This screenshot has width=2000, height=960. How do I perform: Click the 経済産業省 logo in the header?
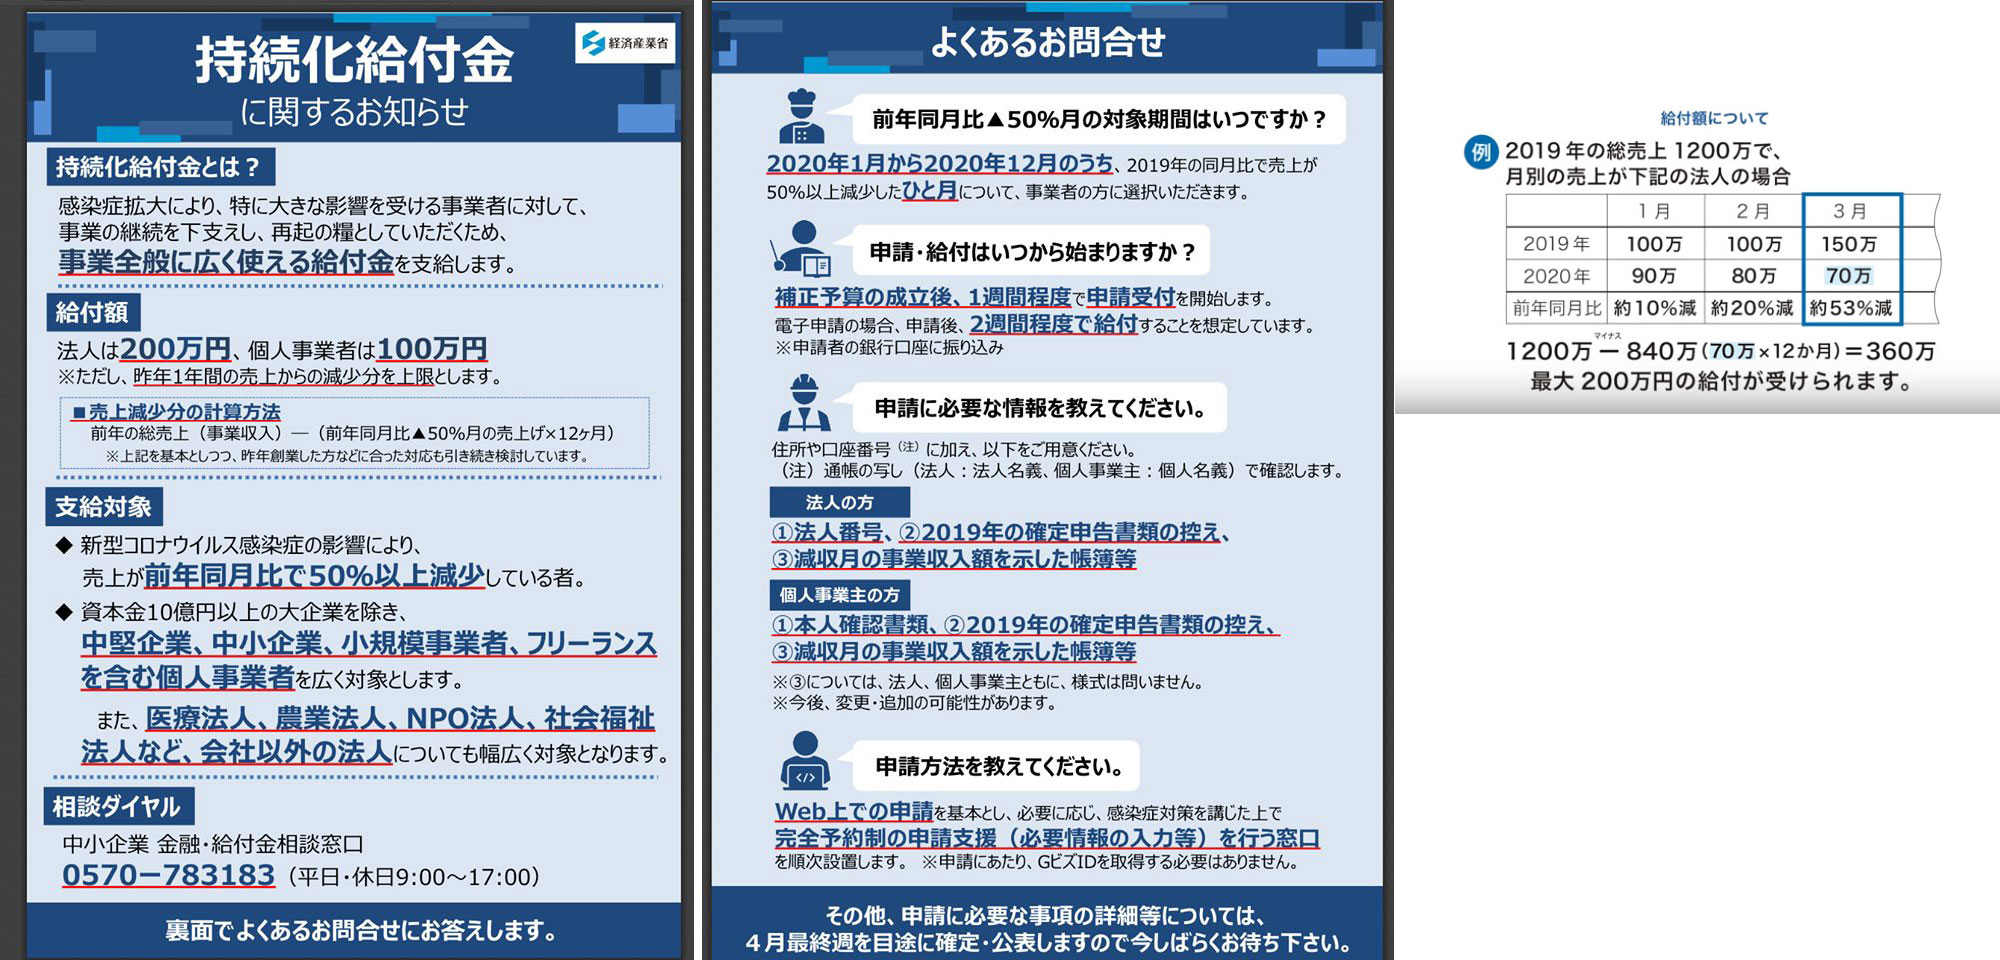coord(625,43)
